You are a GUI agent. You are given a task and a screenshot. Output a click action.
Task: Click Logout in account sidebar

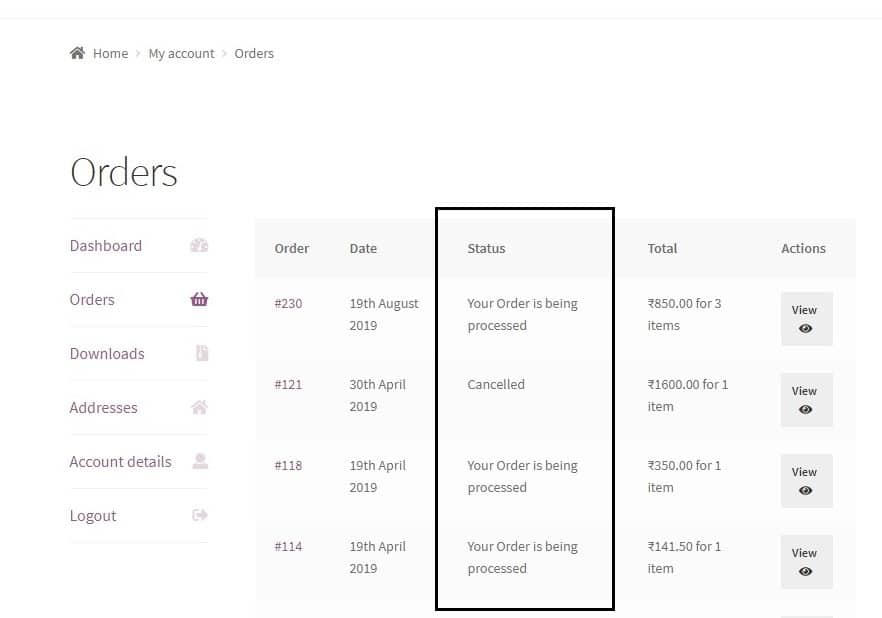tap(93, 516)
